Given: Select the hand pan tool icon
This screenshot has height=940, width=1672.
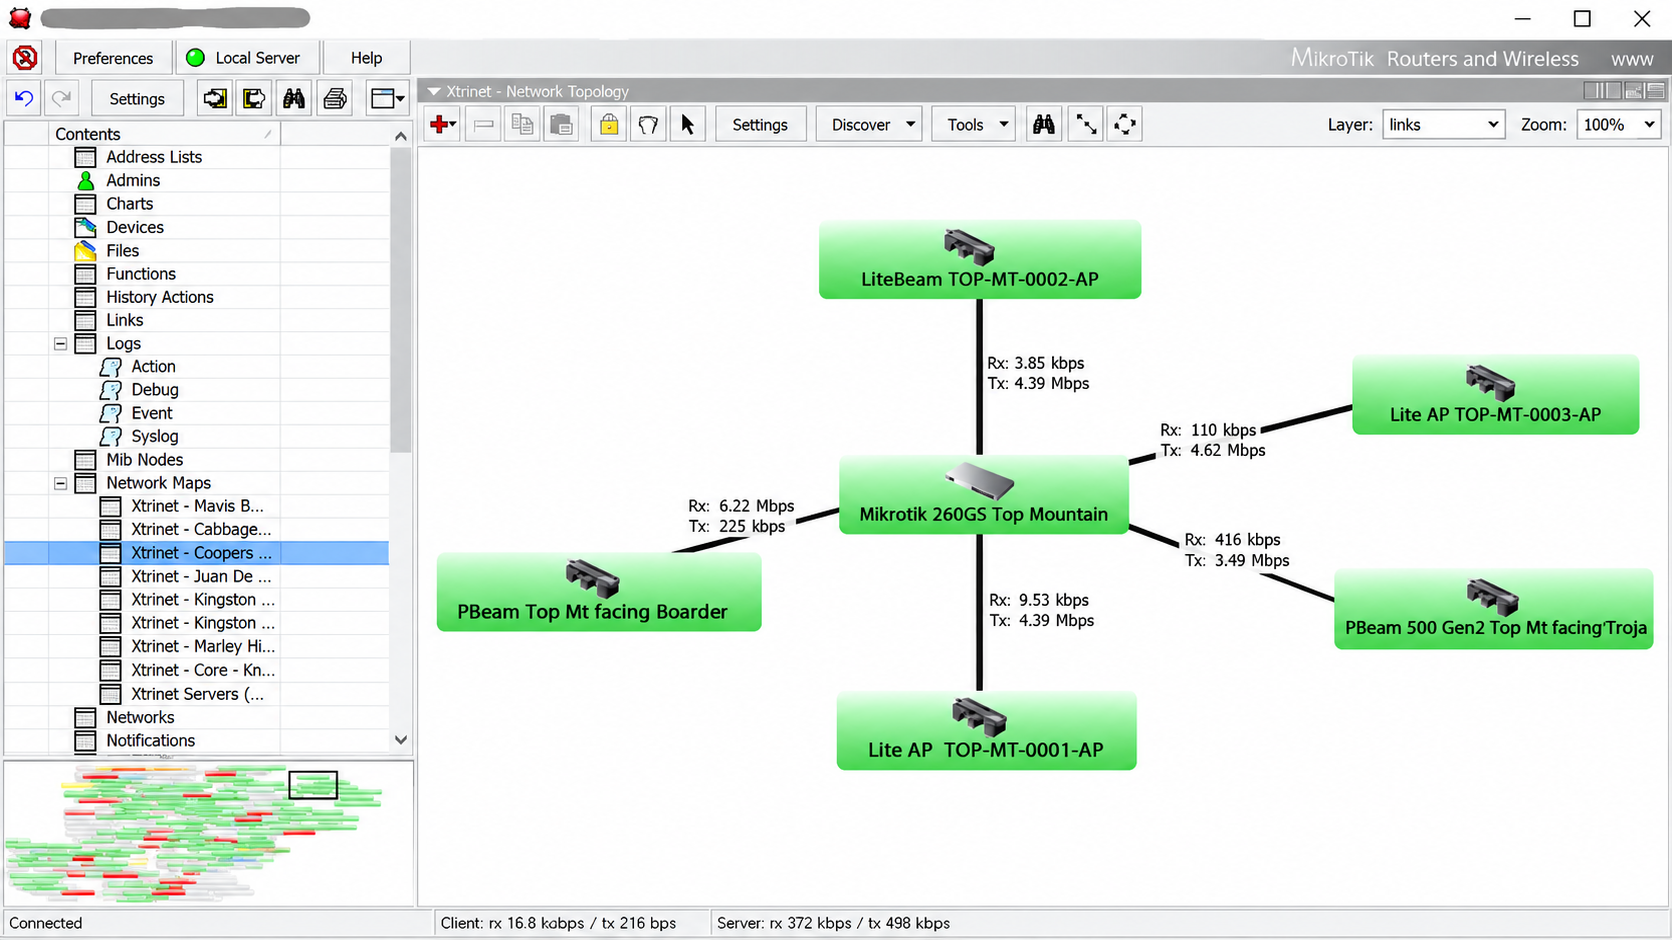Looking at the screenshot, I should 648,125.
